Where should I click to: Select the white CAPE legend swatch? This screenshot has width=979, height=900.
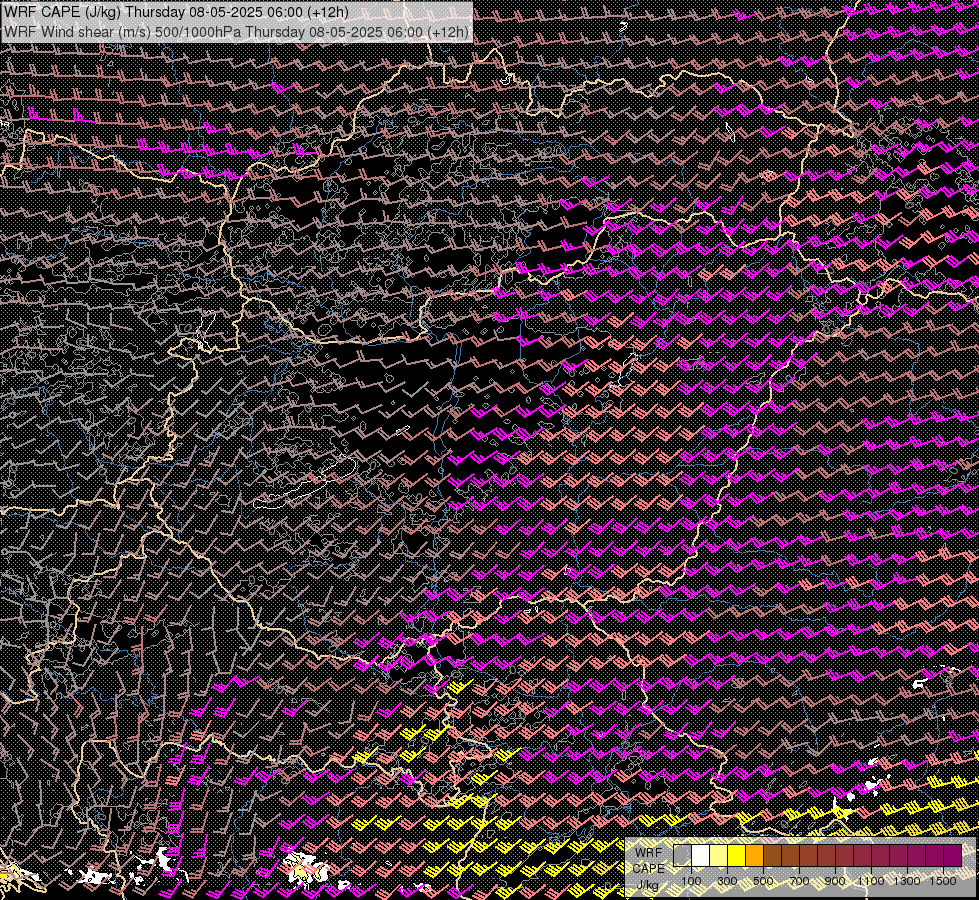point(701,856)
